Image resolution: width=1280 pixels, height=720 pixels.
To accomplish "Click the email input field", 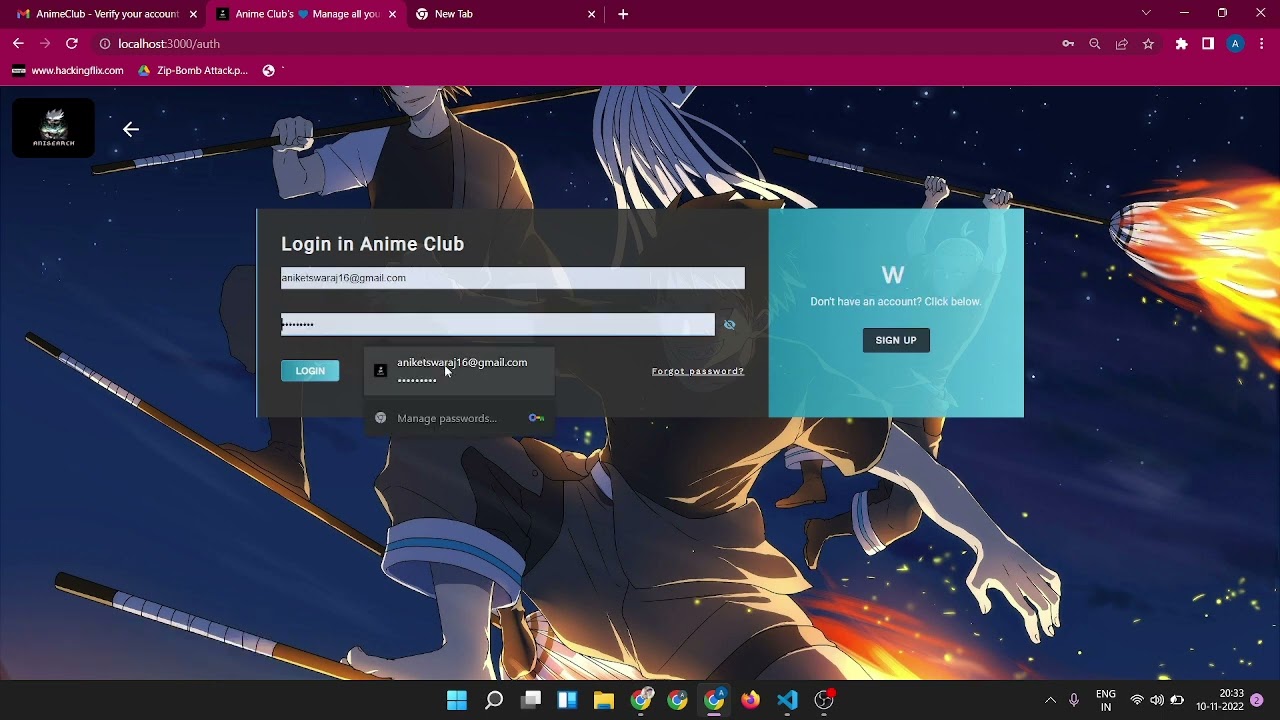I will coord(513,278).
